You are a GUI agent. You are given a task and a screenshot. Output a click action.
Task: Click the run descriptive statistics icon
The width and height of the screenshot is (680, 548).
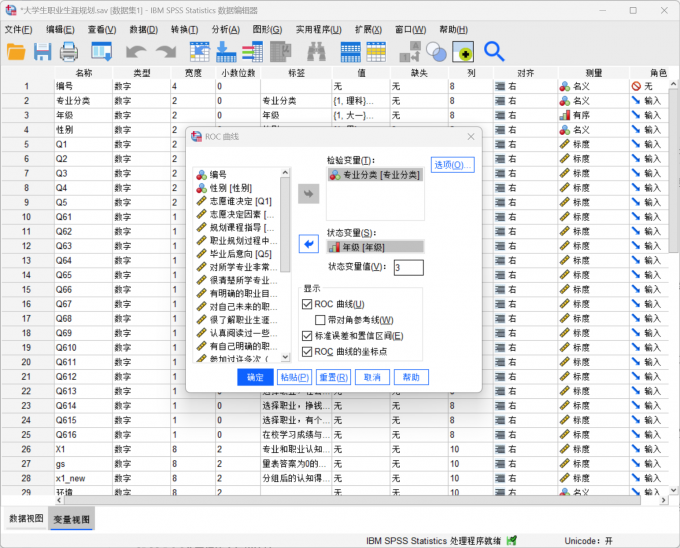(281, 52)
